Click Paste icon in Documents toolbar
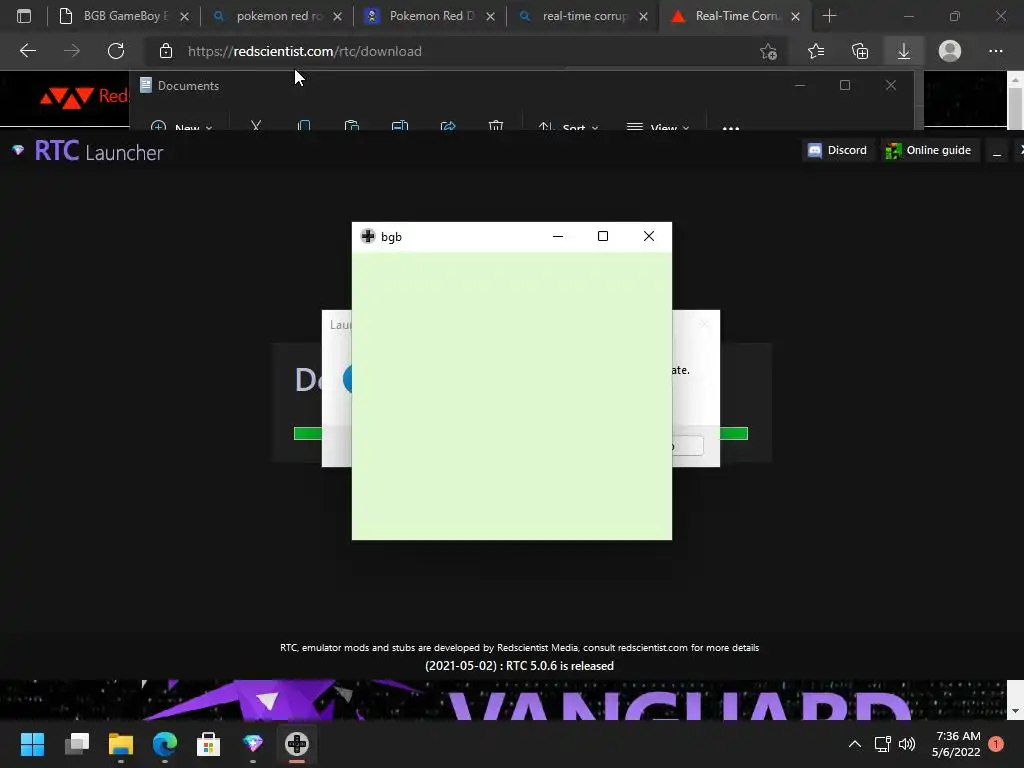The width and height of the screenshot is (1024, 768). (x=351, y=124)
